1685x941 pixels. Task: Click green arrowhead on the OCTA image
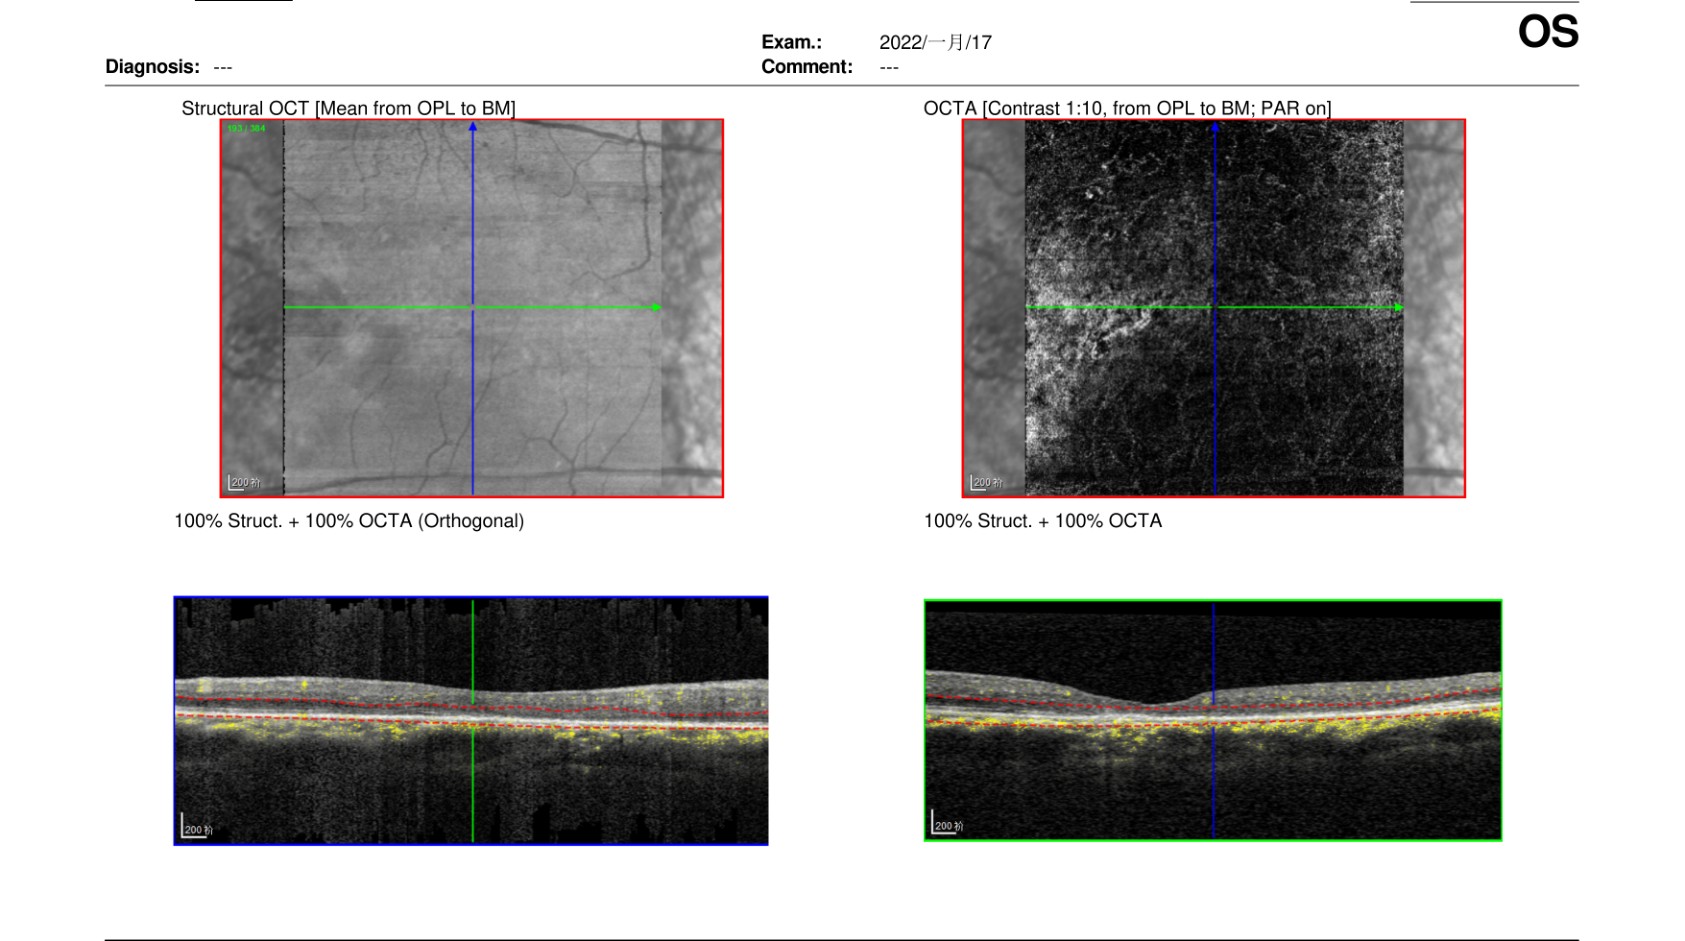[1398, 307]
